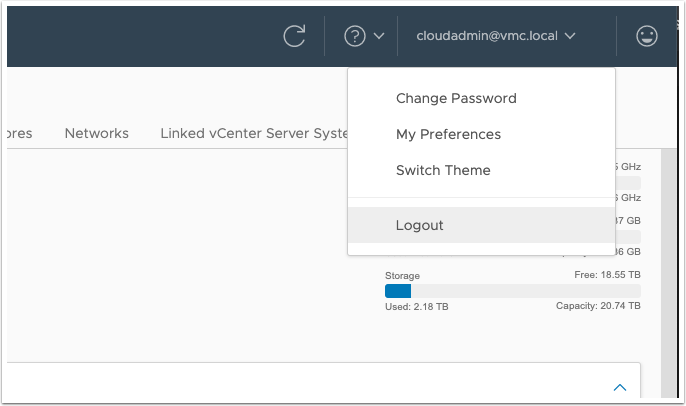The image size is (686, 406).
Task: Click the 'Capacity: 20.74 TB' storage label
Action: point(598,306)
